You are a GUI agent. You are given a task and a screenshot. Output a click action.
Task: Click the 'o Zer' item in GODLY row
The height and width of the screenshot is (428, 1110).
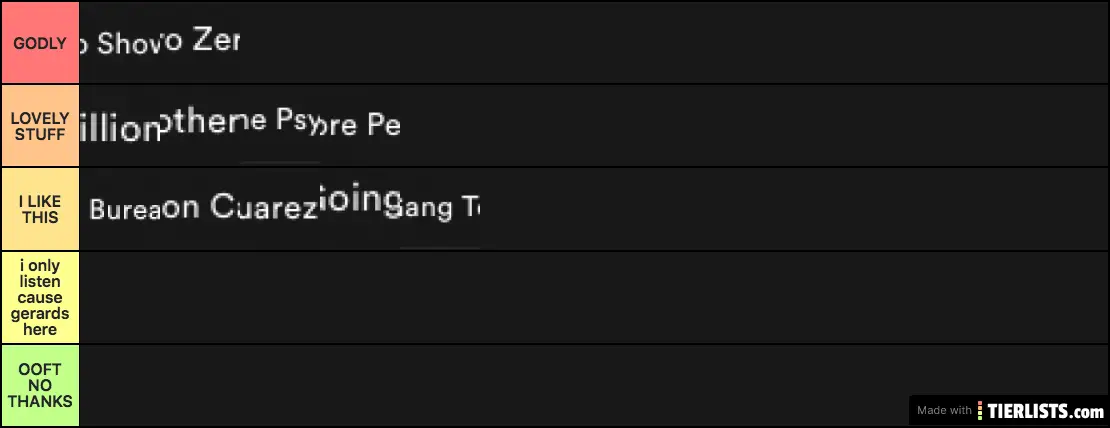pyautogui.click(x=200, y=43)
